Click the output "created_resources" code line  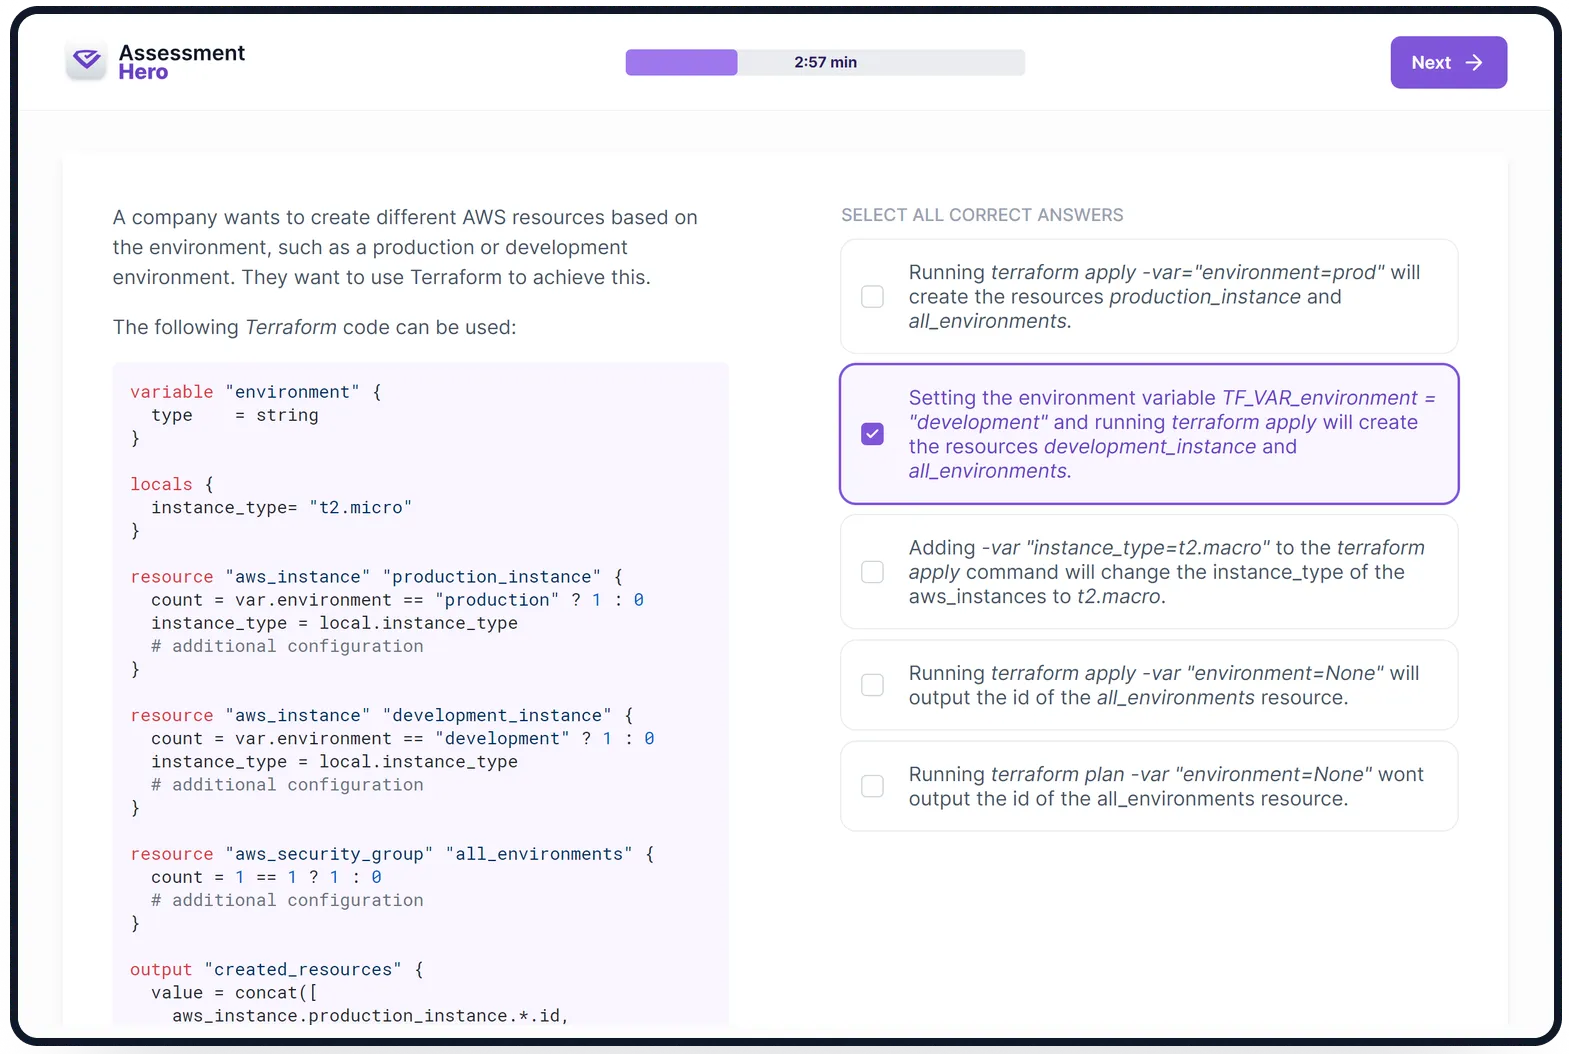[277, 969]
